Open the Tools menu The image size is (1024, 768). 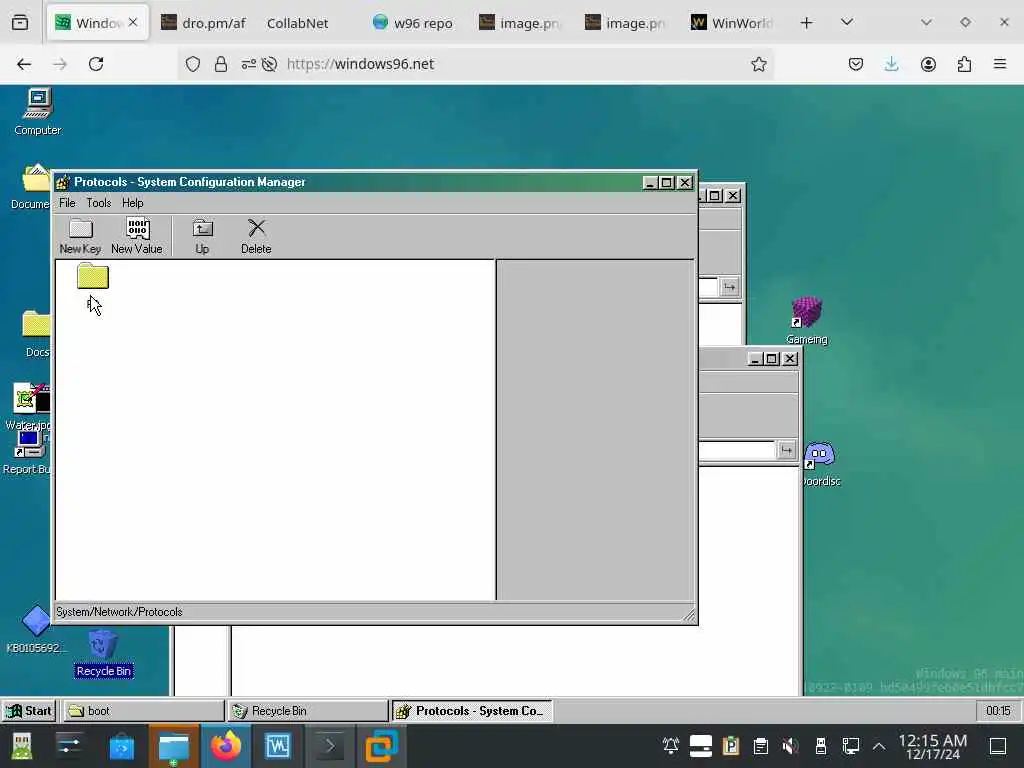click(99, 203)
